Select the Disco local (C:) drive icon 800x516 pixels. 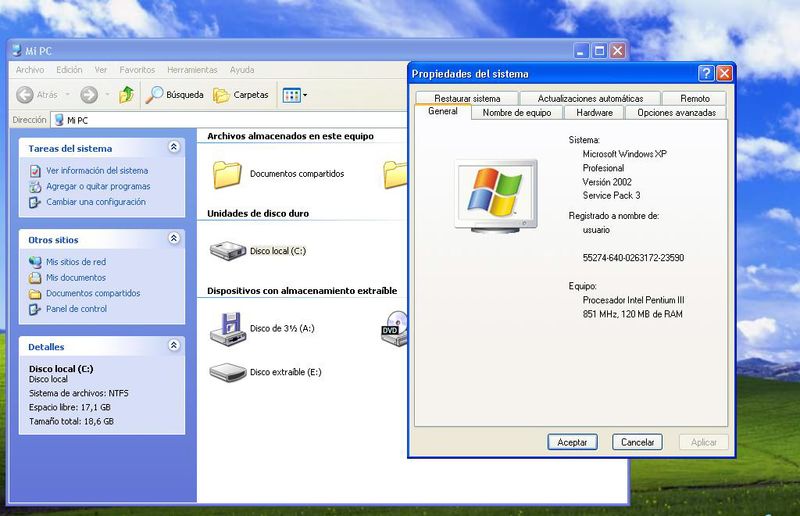coord(228,251)
